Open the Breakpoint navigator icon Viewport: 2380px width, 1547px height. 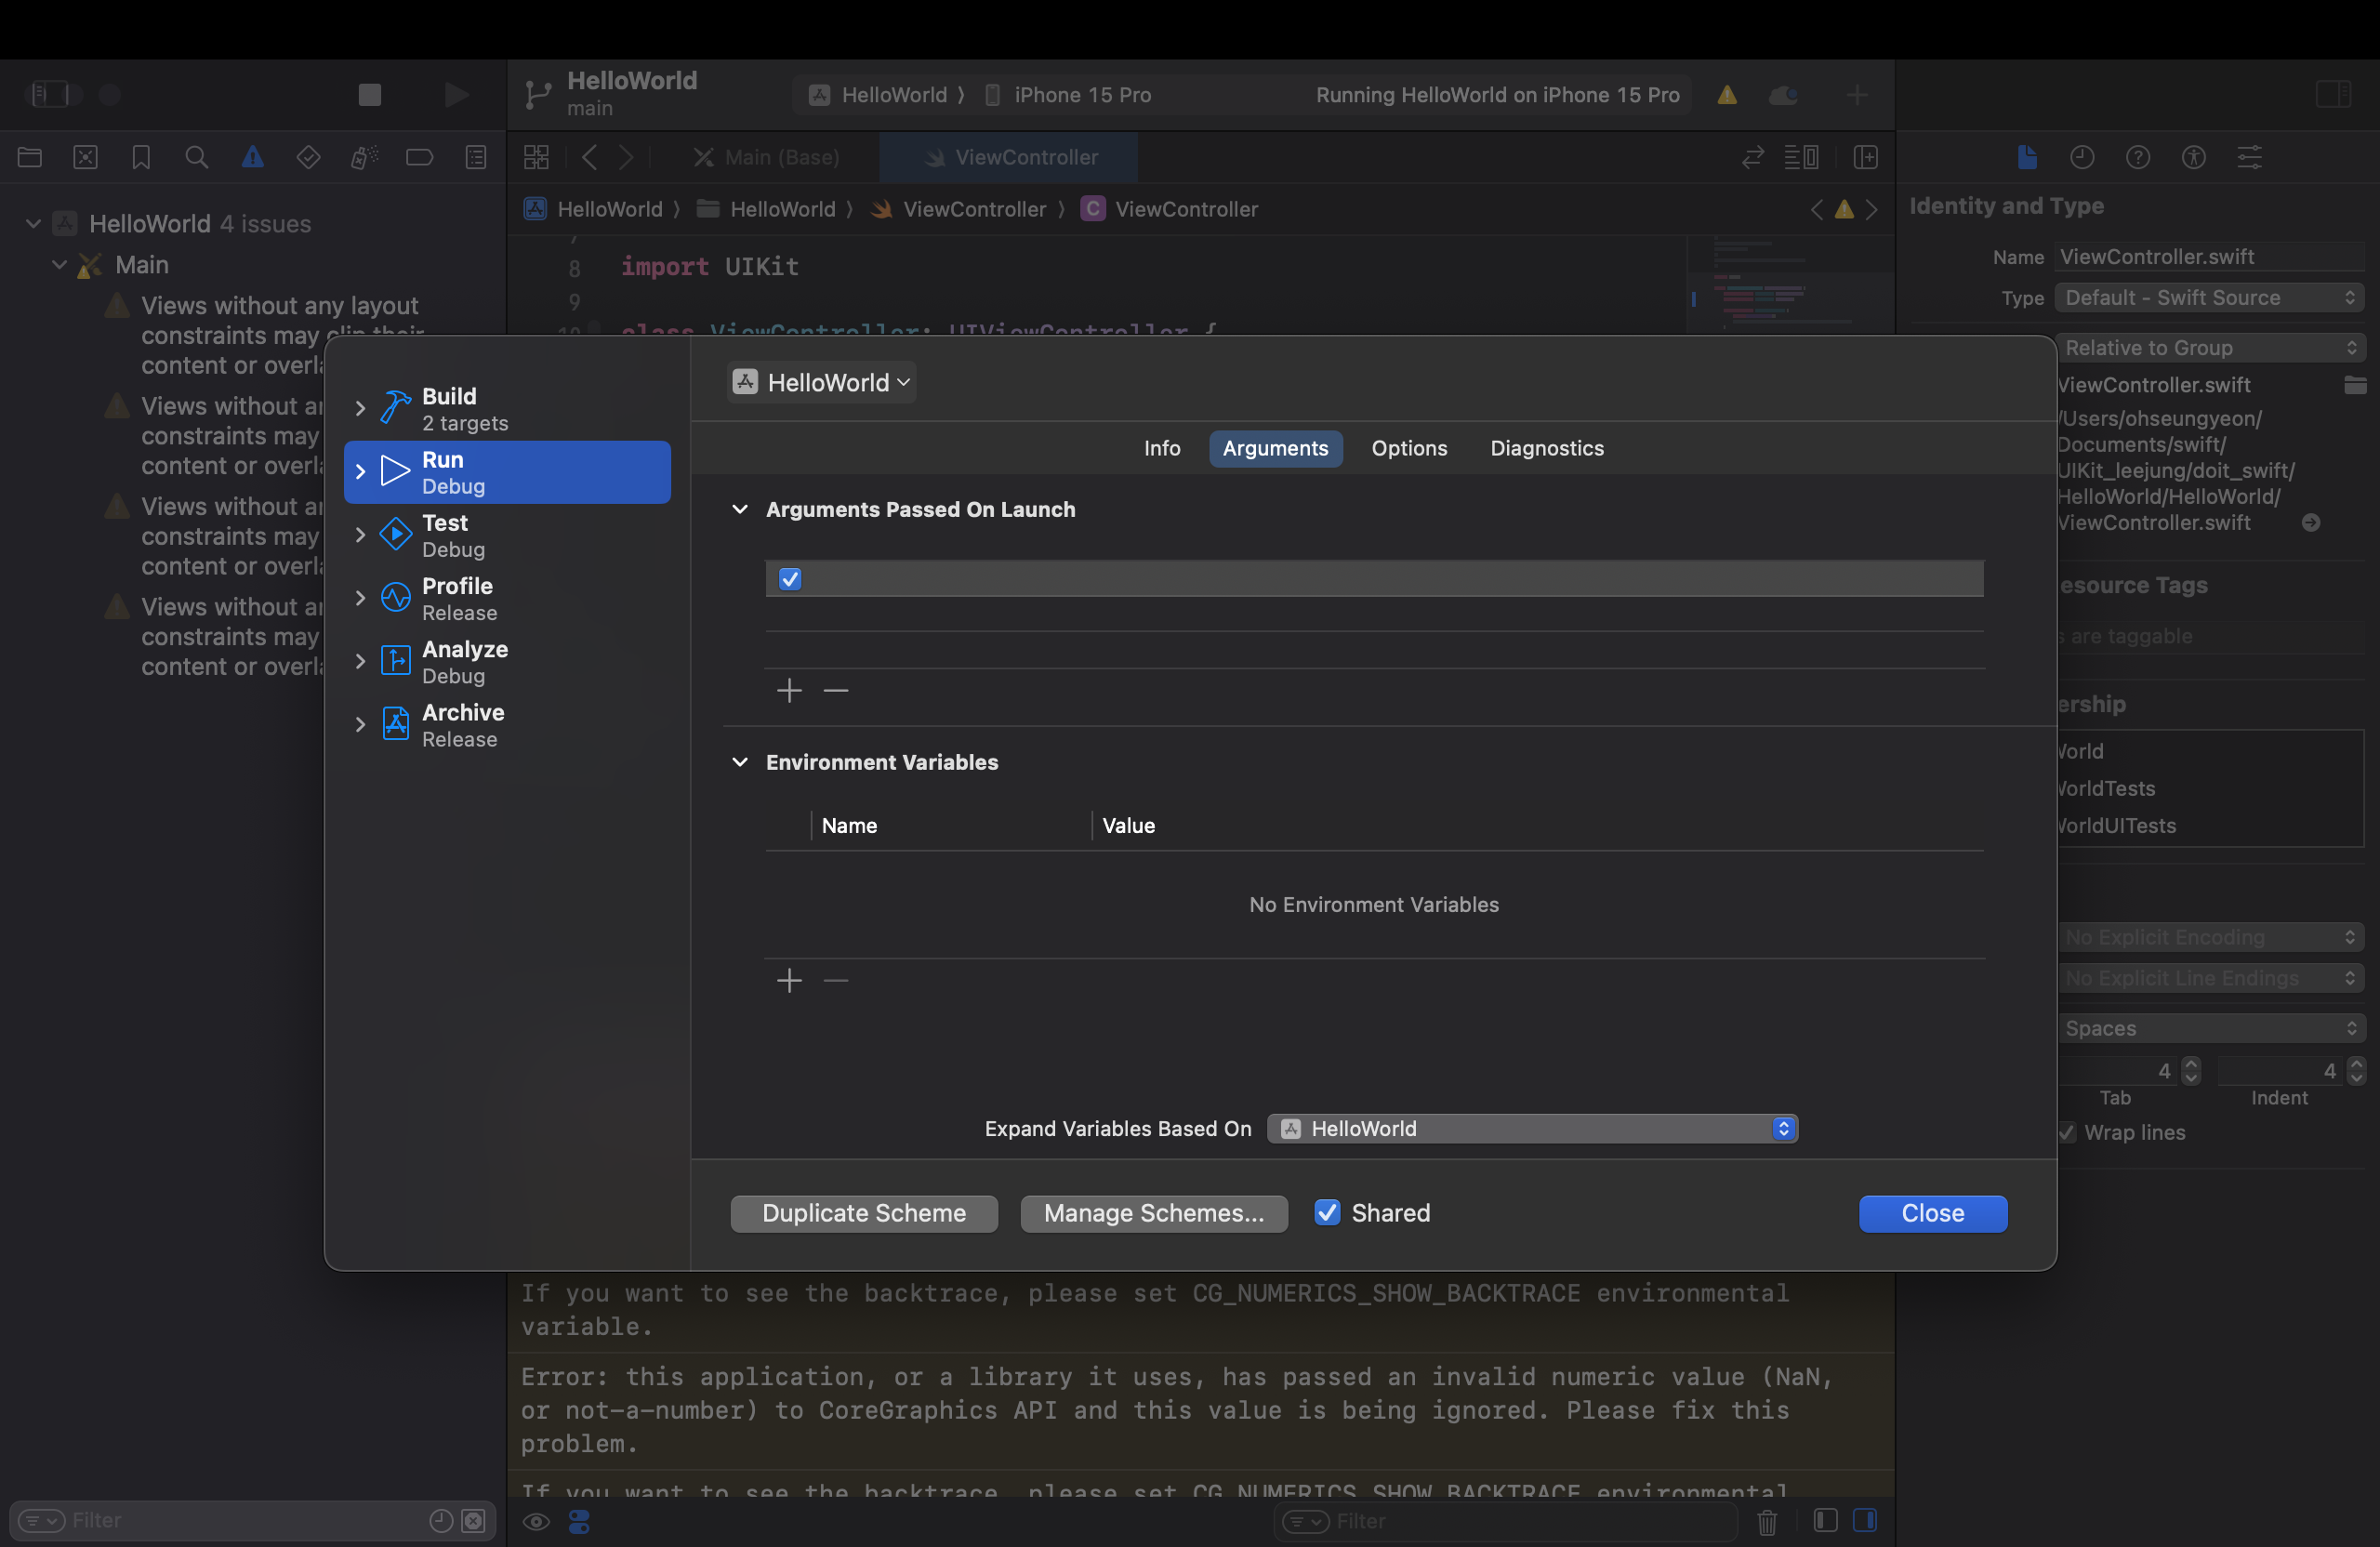point(420,157)
